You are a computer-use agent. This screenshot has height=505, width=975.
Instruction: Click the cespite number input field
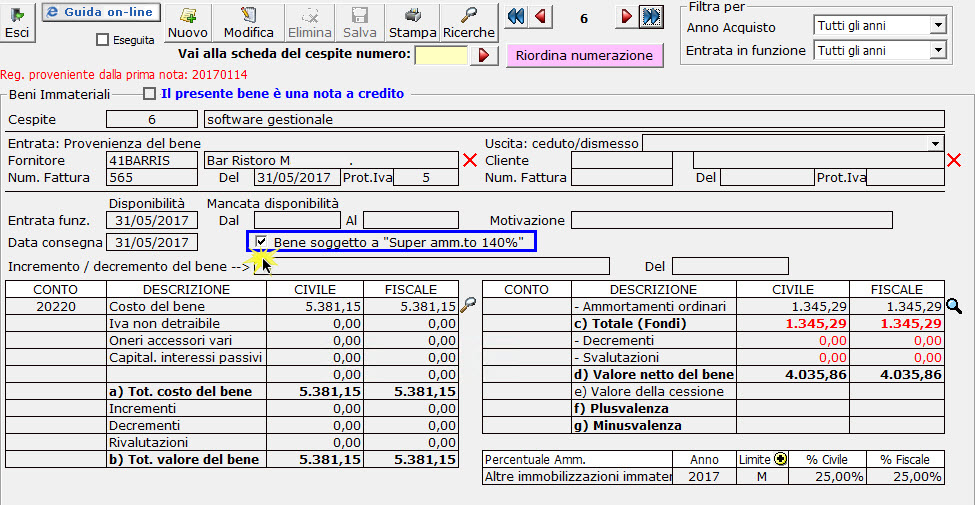click(441, 55)
